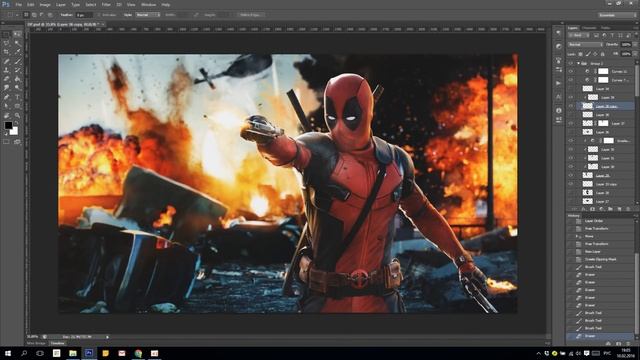Switch to the Channels tab
640x360 pixels.
click(589, 28)
